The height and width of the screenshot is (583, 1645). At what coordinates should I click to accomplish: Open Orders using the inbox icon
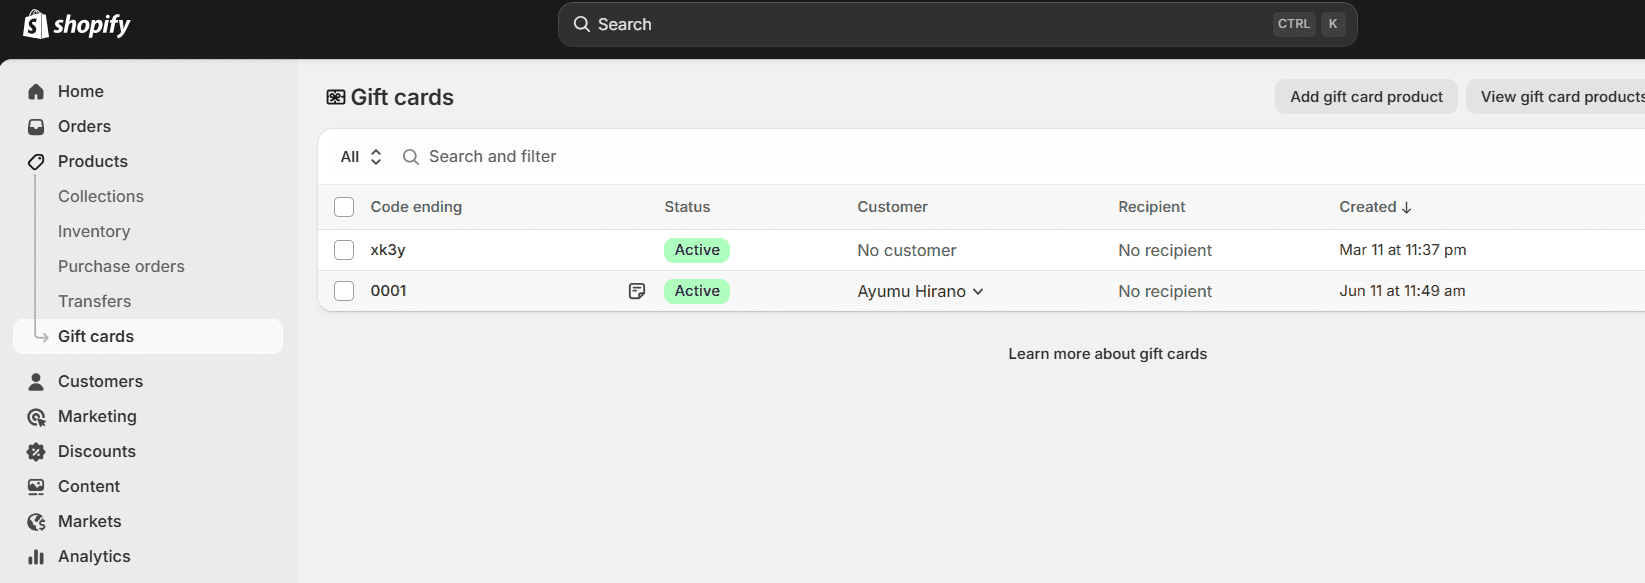(36, 127)
